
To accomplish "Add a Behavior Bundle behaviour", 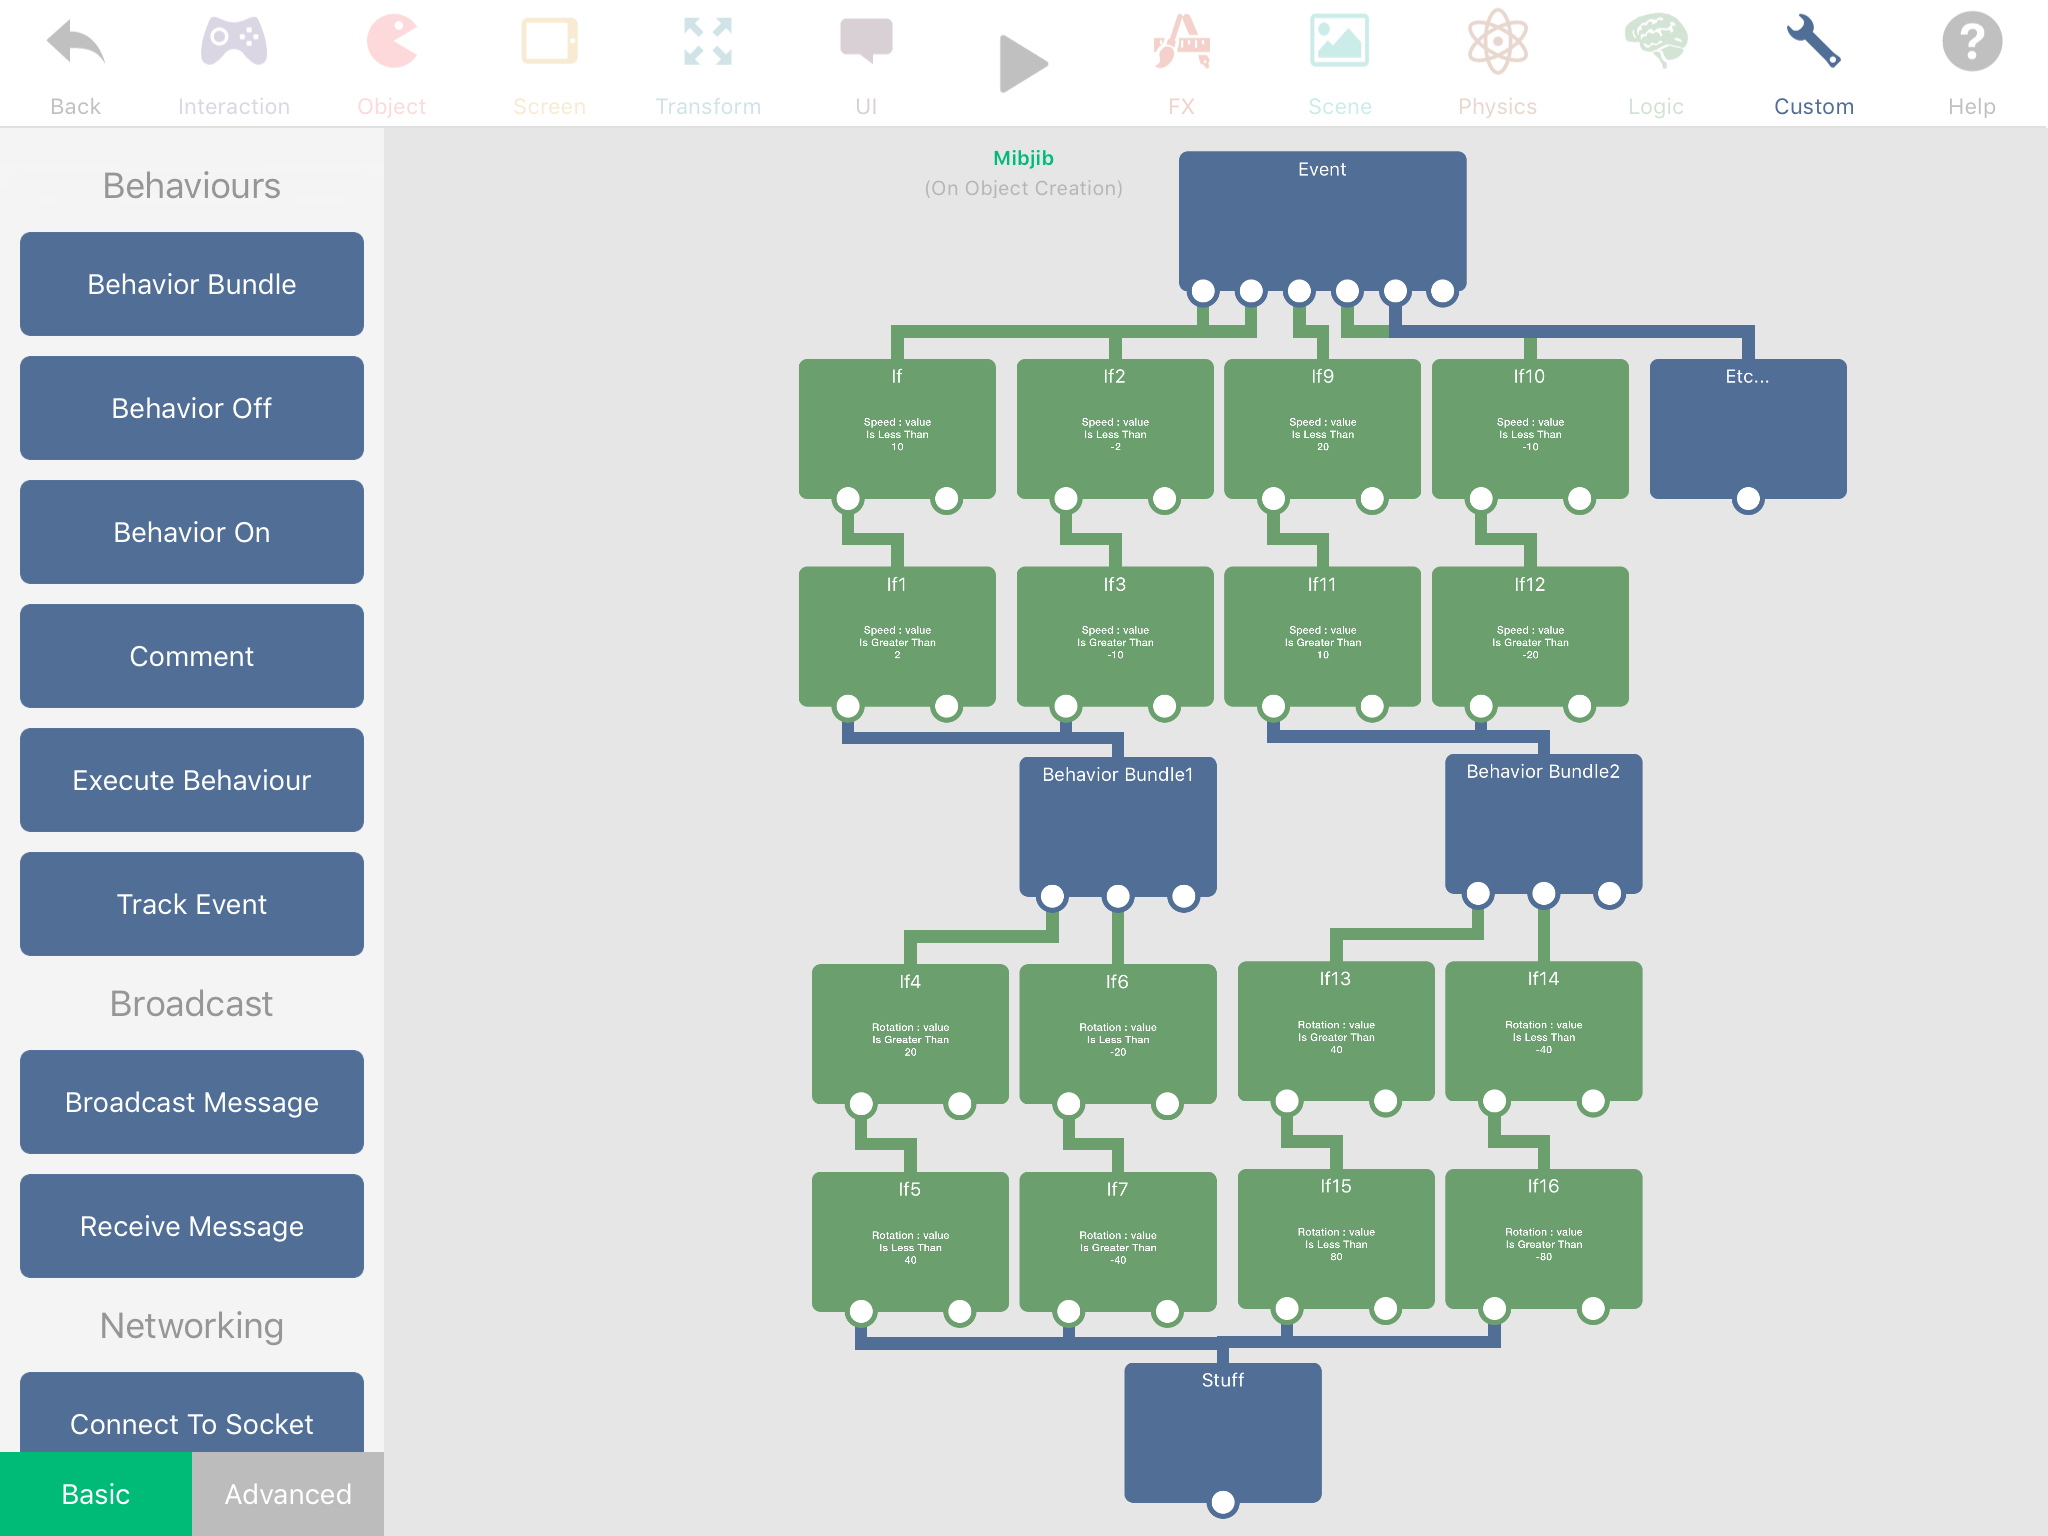I will (192, 284).
